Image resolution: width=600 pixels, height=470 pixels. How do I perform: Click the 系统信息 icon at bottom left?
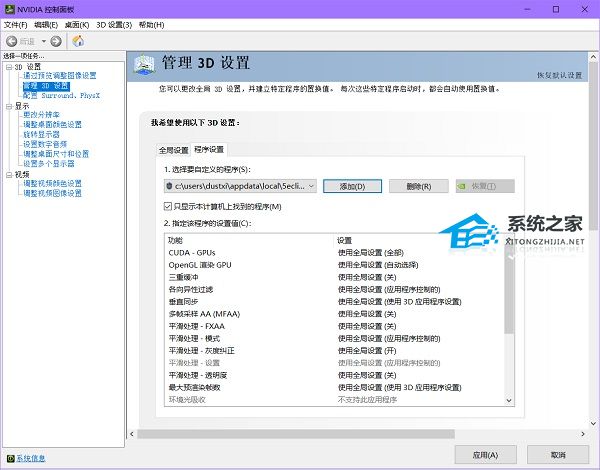click(8, 458)
